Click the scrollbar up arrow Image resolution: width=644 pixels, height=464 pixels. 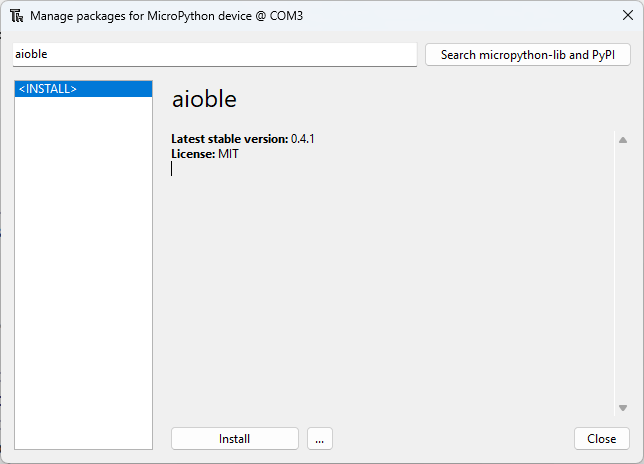(623, 140)
